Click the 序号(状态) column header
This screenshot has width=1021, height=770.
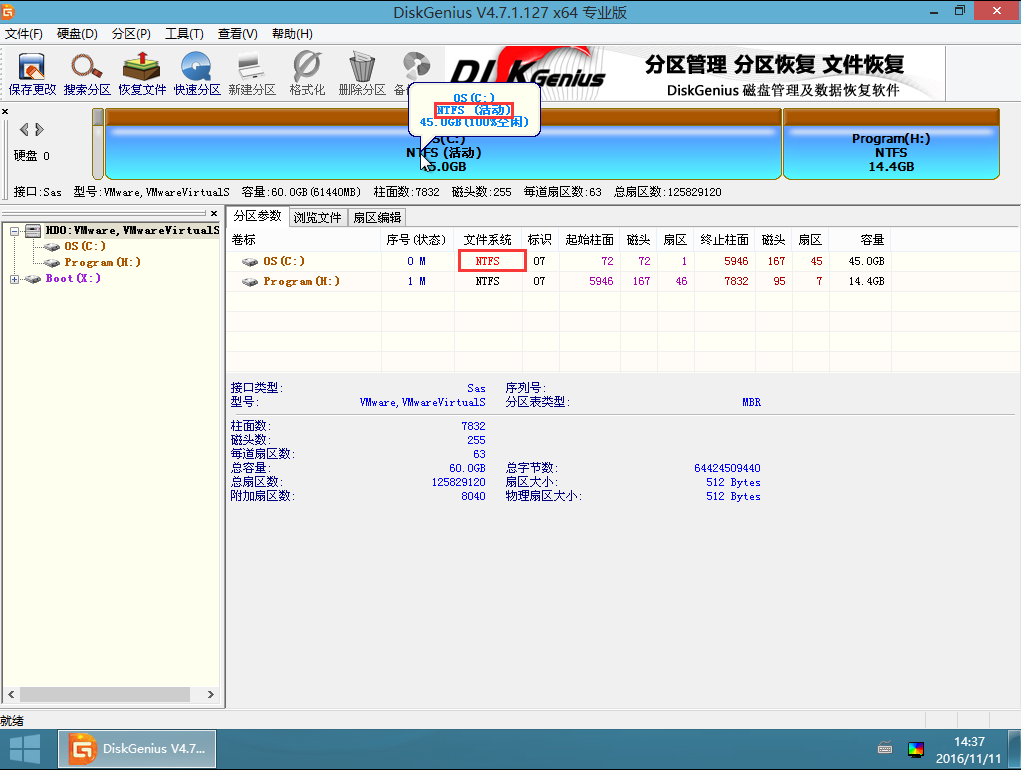click(417, 240)
